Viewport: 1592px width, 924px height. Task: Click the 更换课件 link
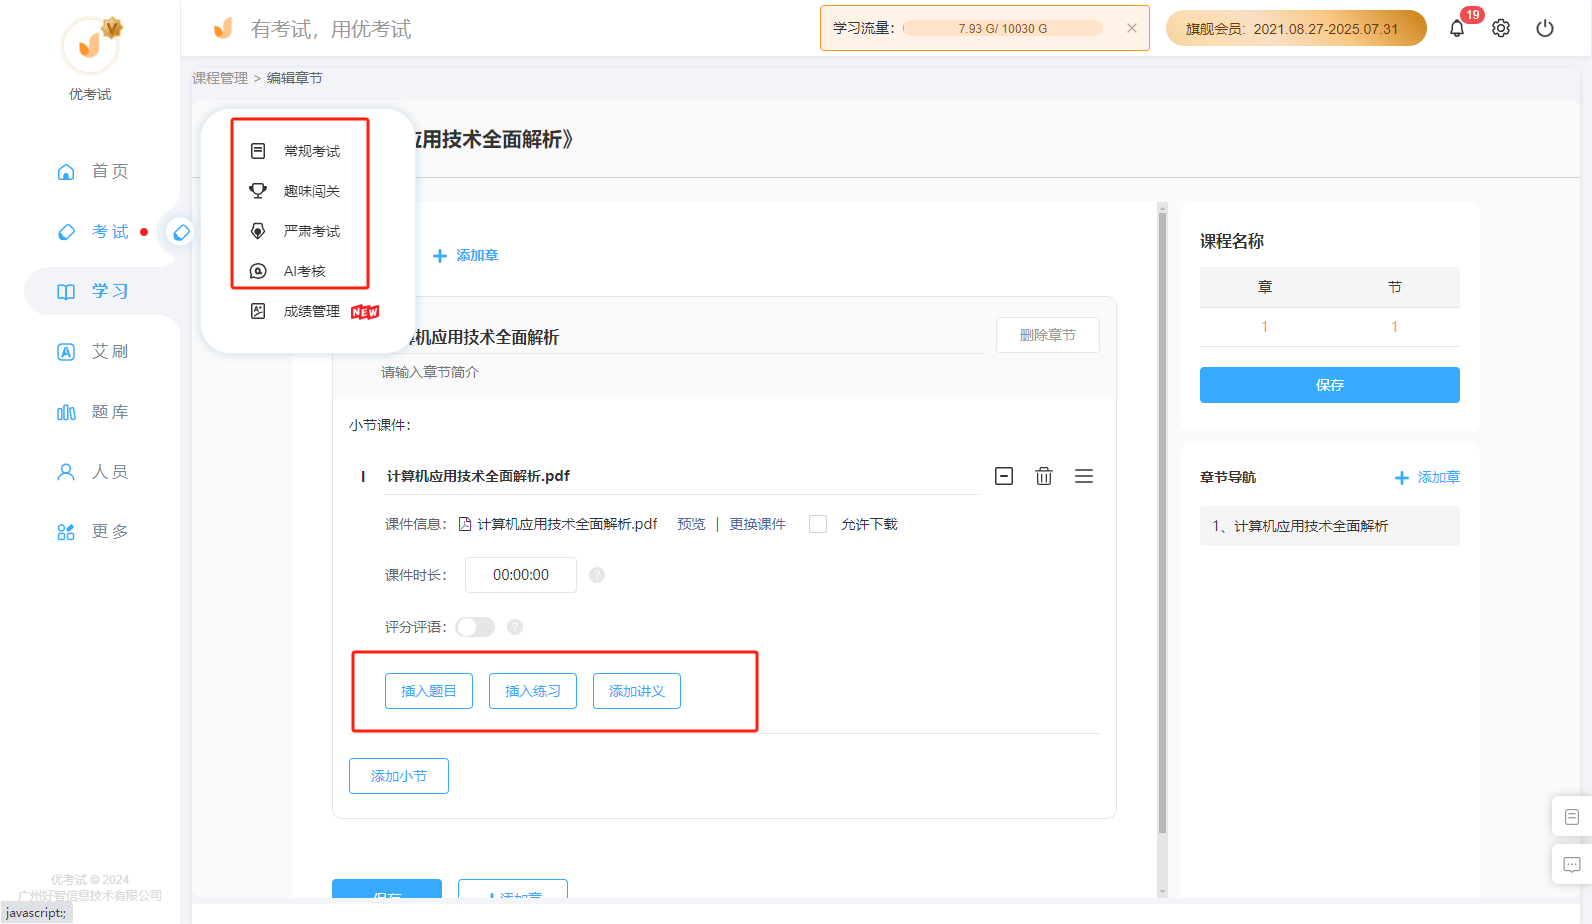[x=757, y=524]
